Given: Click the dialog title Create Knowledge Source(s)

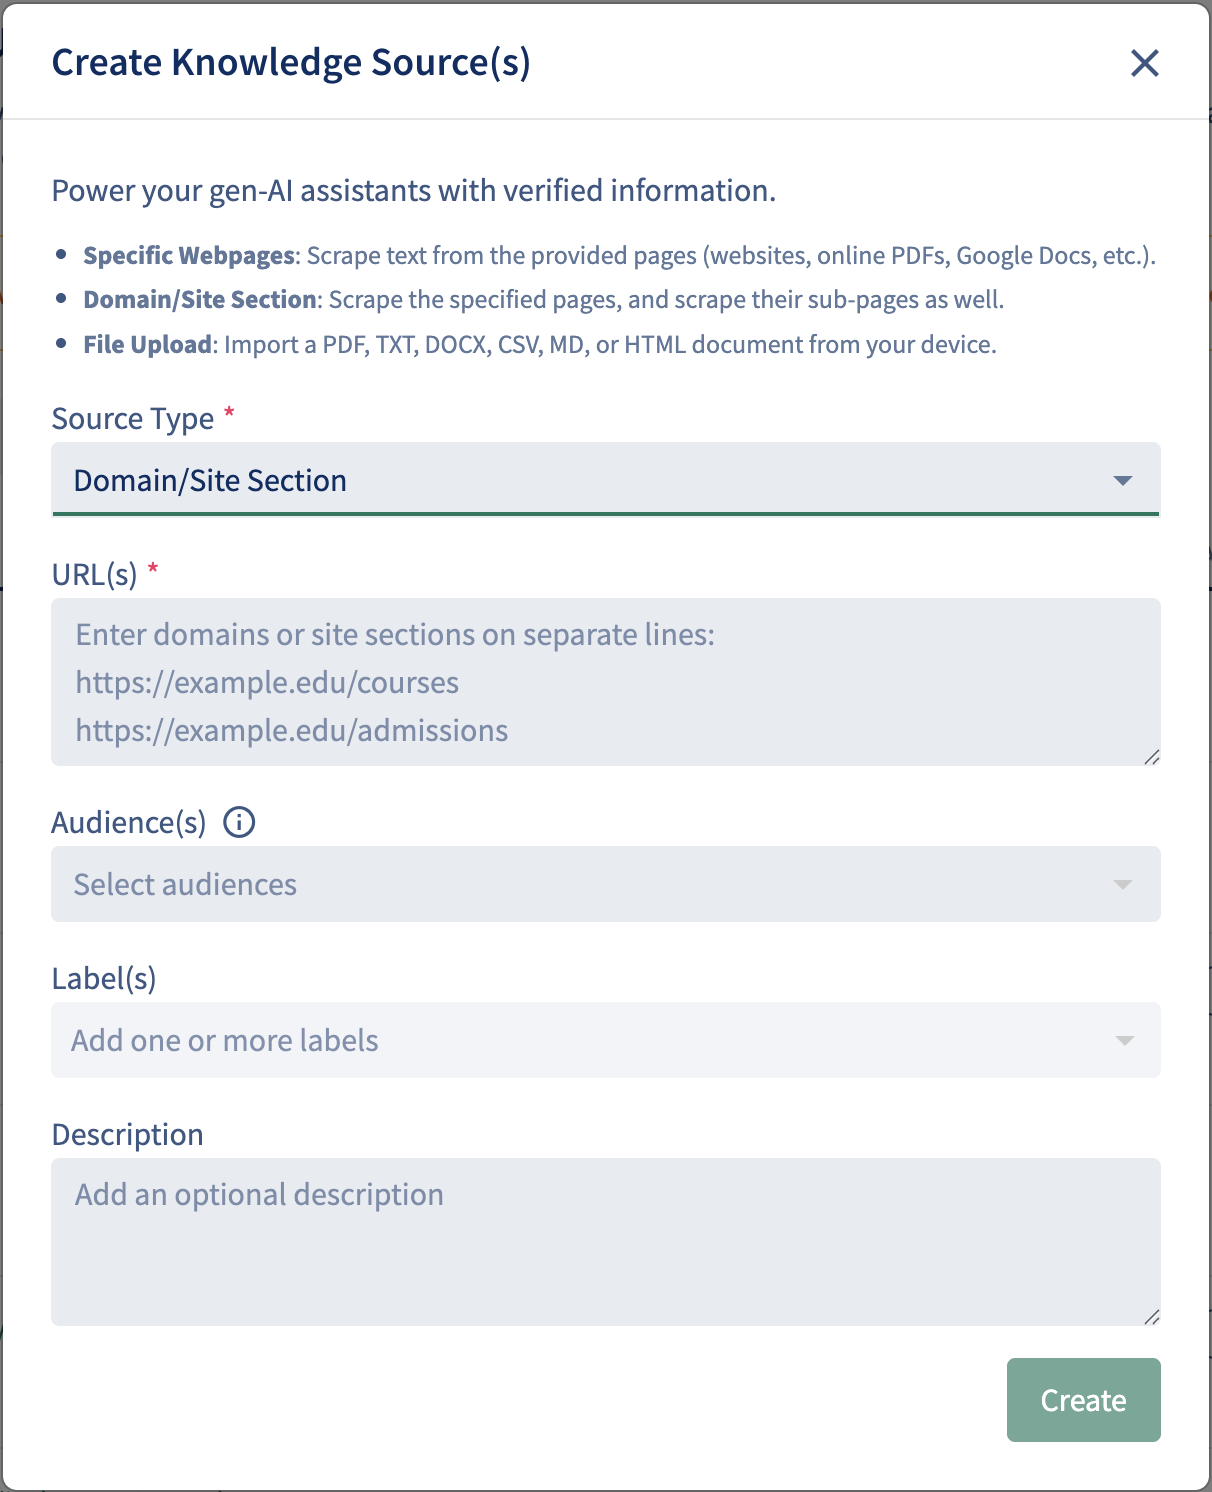Looking at the screenshot, I should (x=291, y=63).
